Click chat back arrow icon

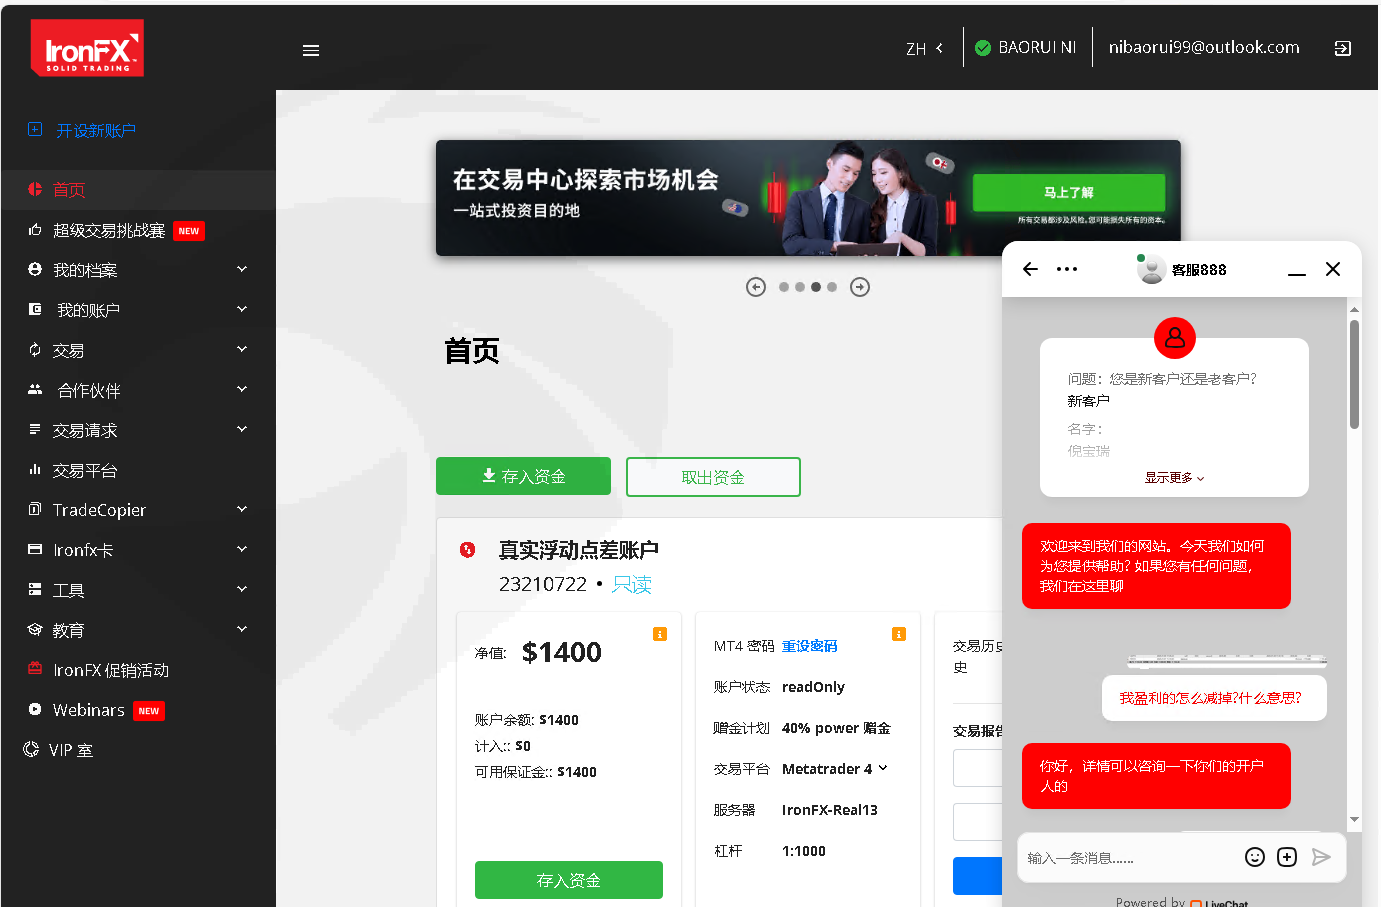1031,269
